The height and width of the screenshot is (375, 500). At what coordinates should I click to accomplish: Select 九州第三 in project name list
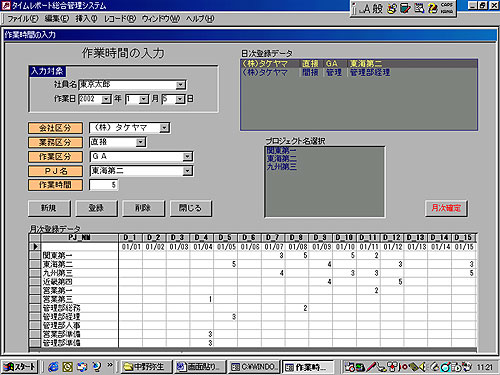[282, 167]
